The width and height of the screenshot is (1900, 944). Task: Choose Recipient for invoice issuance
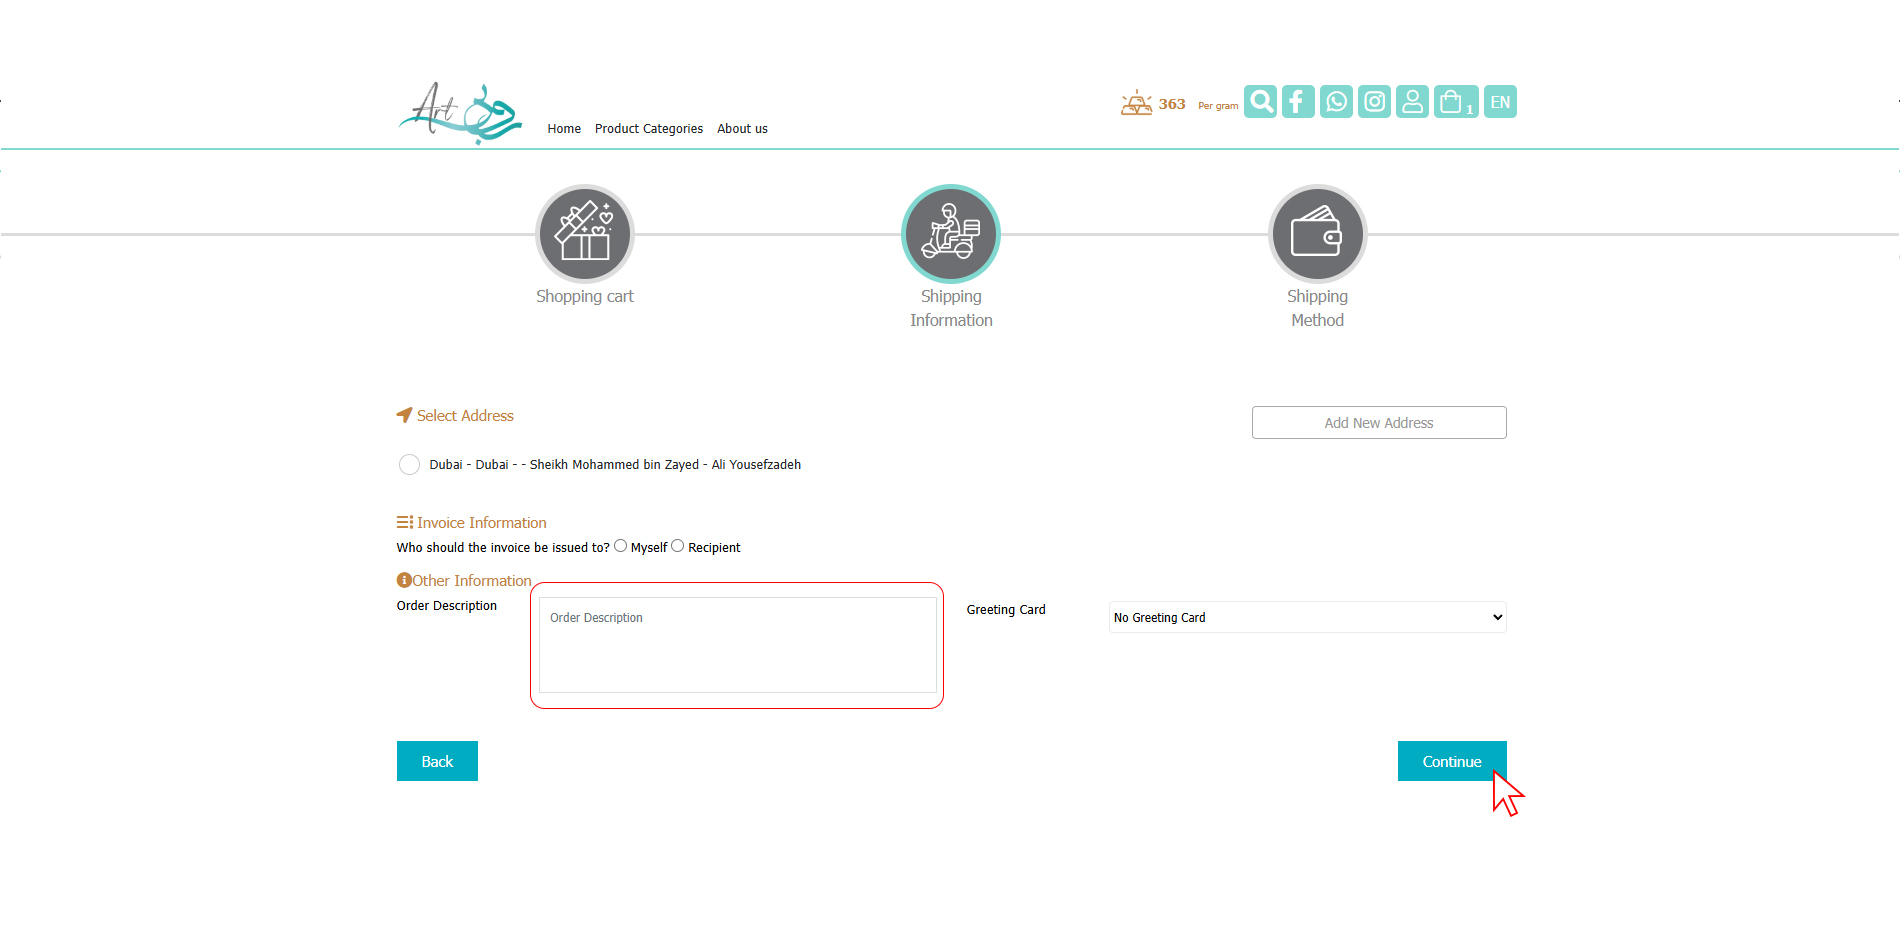tap(678, 546)
